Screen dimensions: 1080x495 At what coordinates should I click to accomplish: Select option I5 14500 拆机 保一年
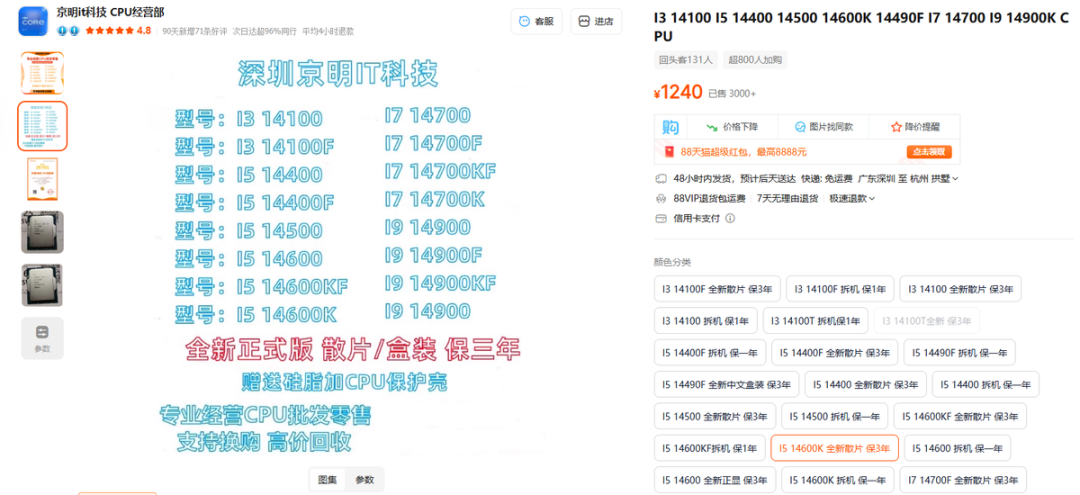835,416
